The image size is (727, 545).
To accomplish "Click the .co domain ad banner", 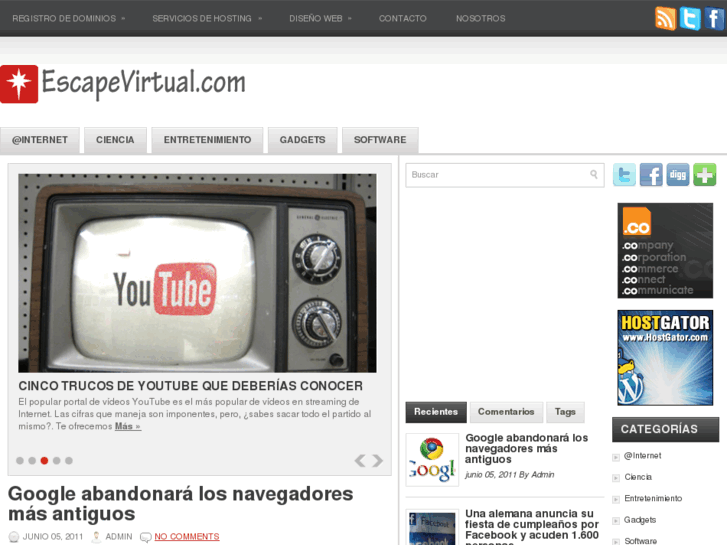I will 665,250.
